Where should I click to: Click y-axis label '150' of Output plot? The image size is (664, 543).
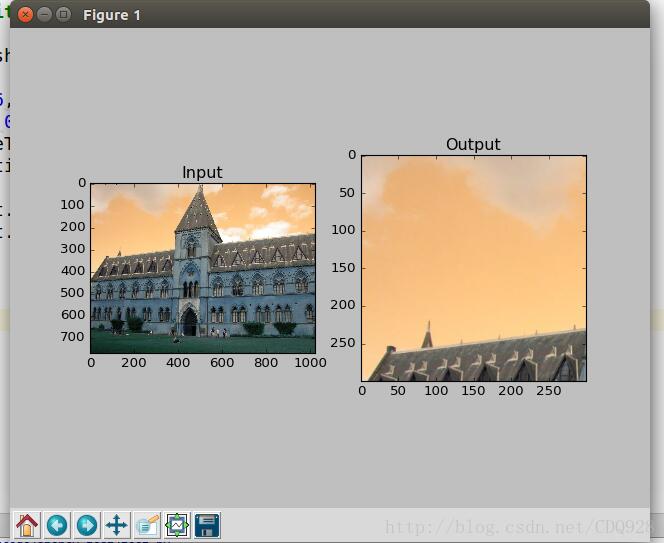point(343,268)
